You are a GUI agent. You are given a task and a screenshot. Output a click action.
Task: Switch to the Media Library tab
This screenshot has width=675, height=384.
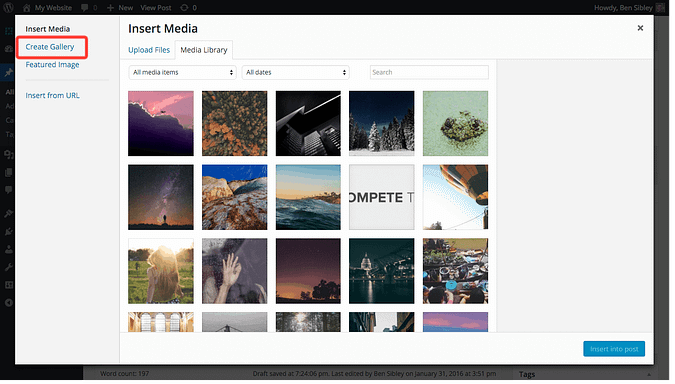pyautogui.click(x=204, y=50)
